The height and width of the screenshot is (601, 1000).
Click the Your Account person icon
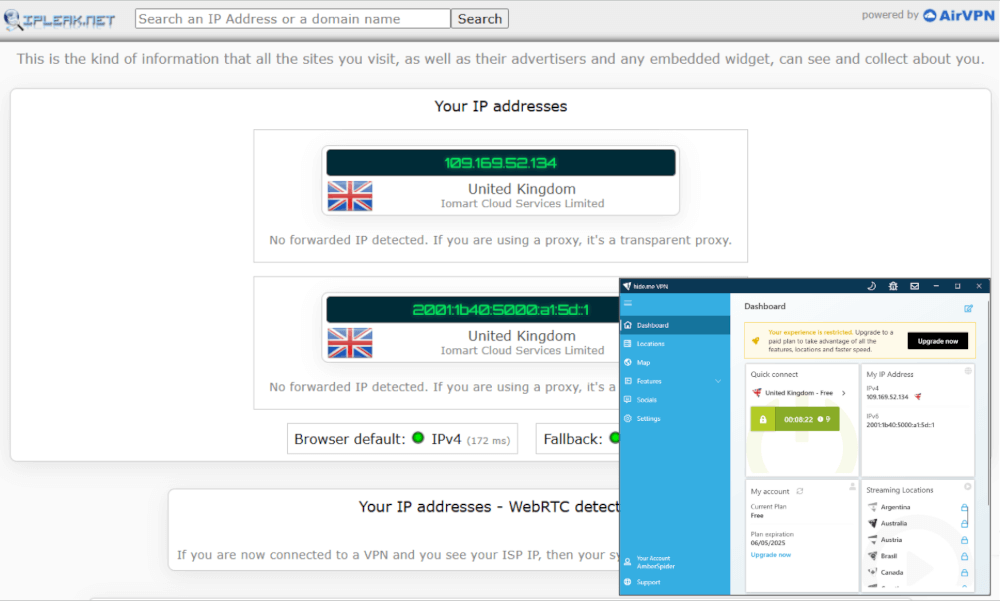tap(628, 562)
